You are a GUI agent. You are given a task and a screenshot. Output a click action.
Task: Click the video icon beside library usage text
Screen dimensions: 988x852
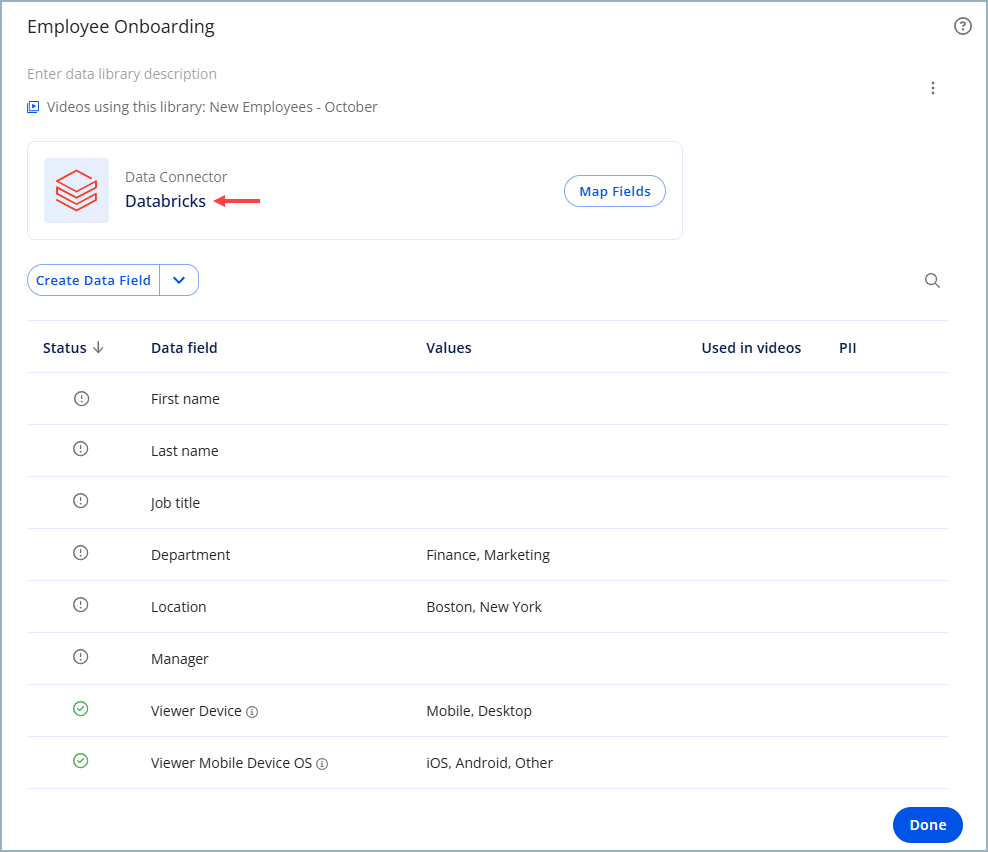pos(33,106)
